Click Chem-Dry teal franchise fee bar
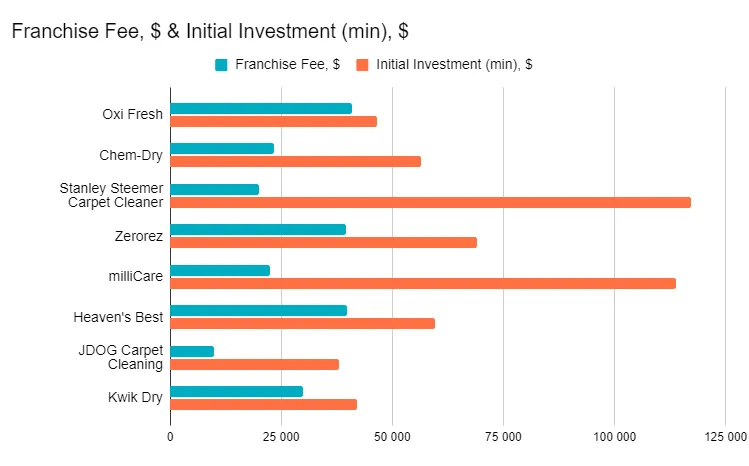Viewport: 749px width, 466px height. (x=221, y=148)
